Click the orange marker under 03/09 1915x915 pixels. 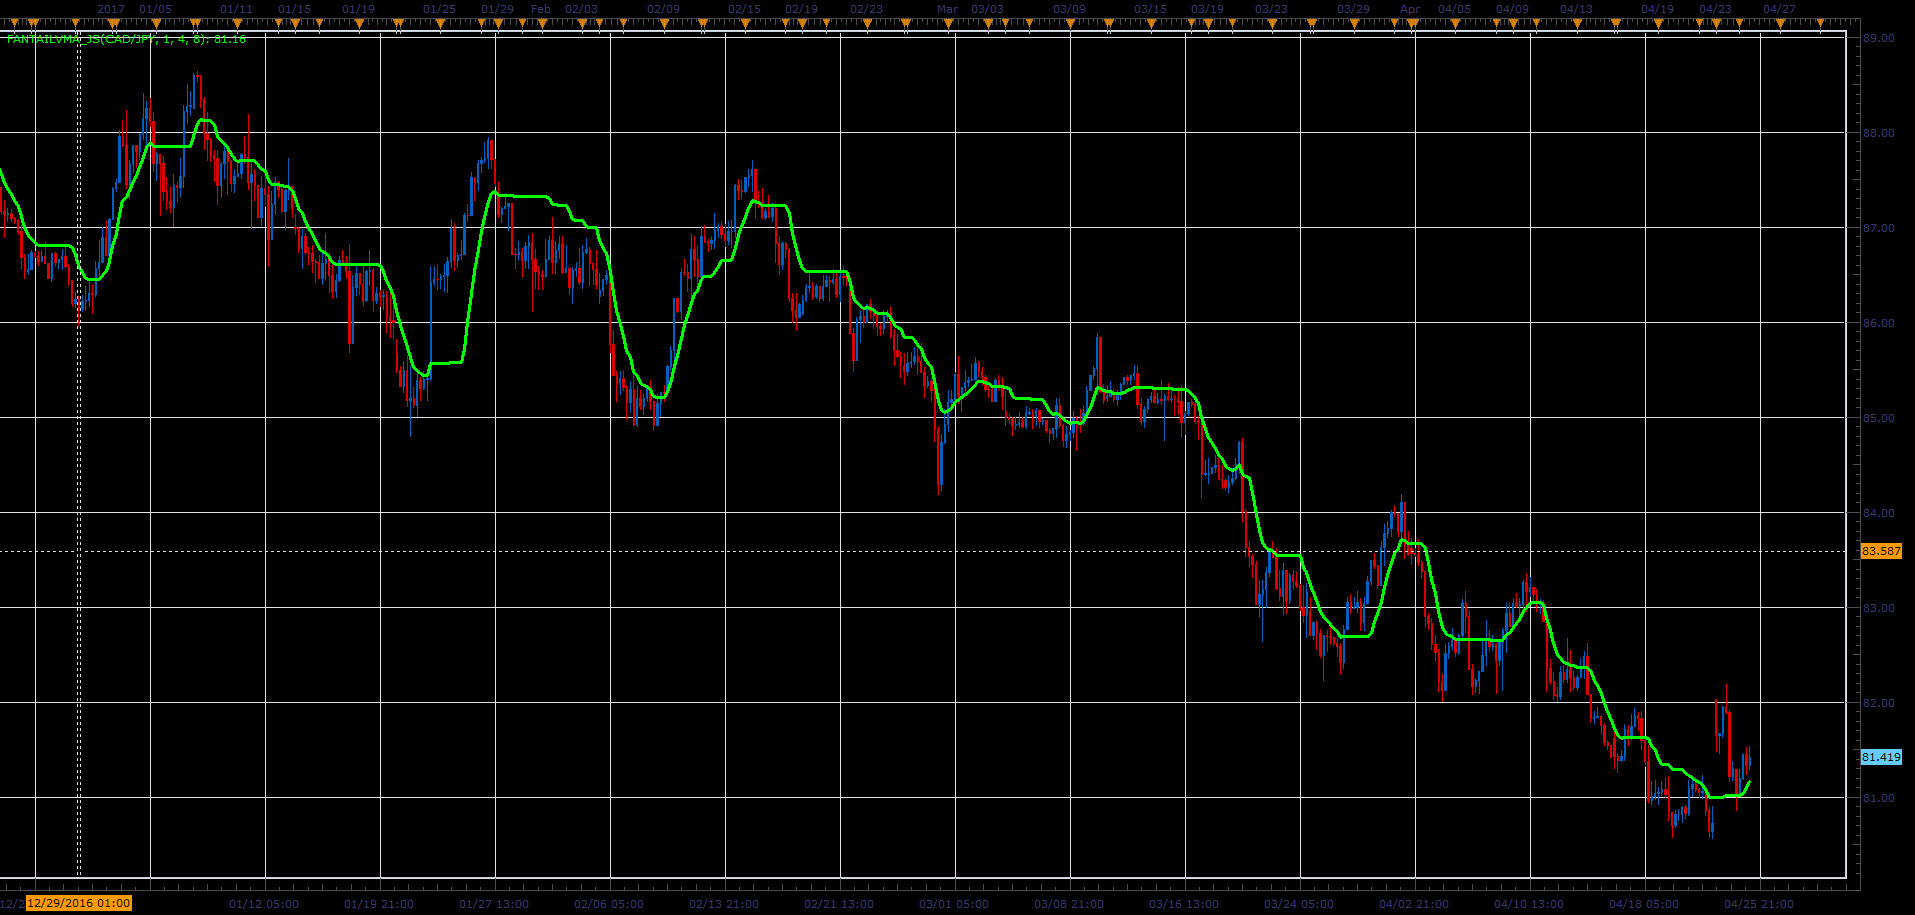pyautogui.click(x=1071, y=23)
